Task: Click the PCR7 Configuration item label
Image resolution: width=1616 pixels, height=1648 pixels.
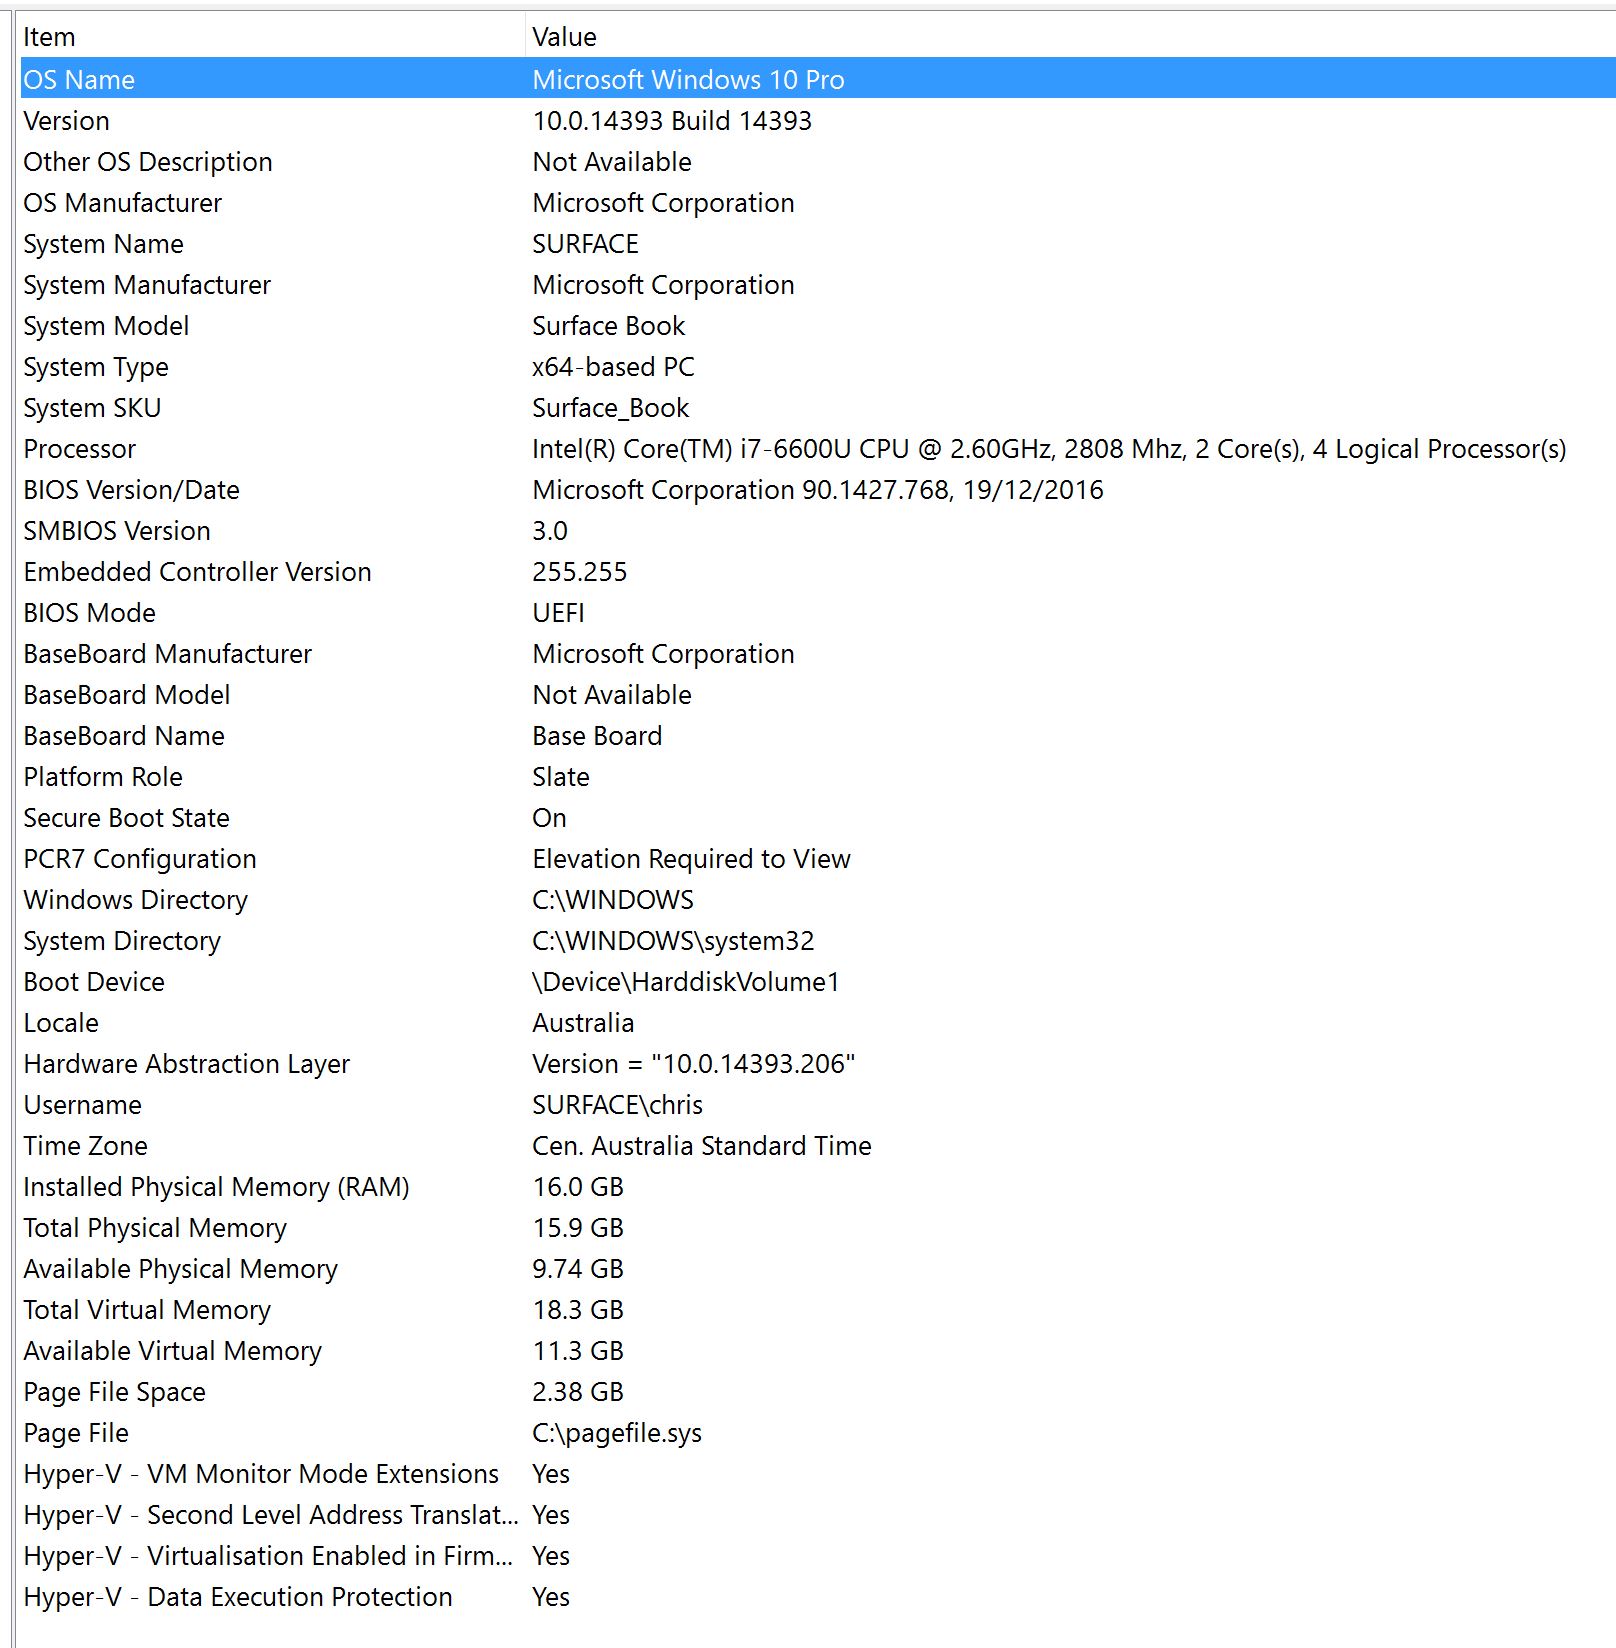Action: [x=140, y=859]
